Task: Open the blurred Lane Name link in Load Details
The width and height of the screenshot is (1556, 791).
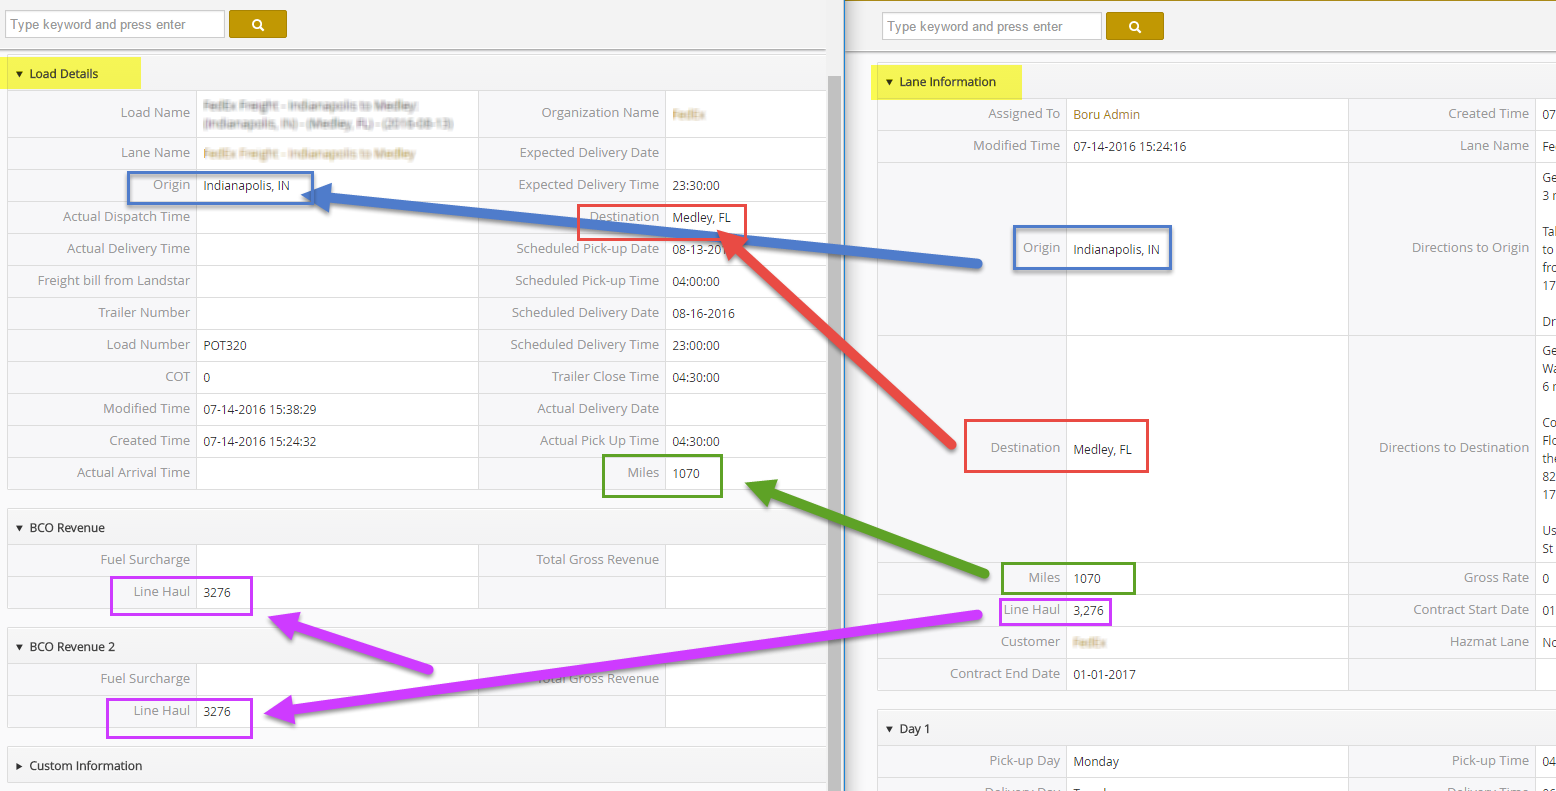Action: click(x=309, y=153)
